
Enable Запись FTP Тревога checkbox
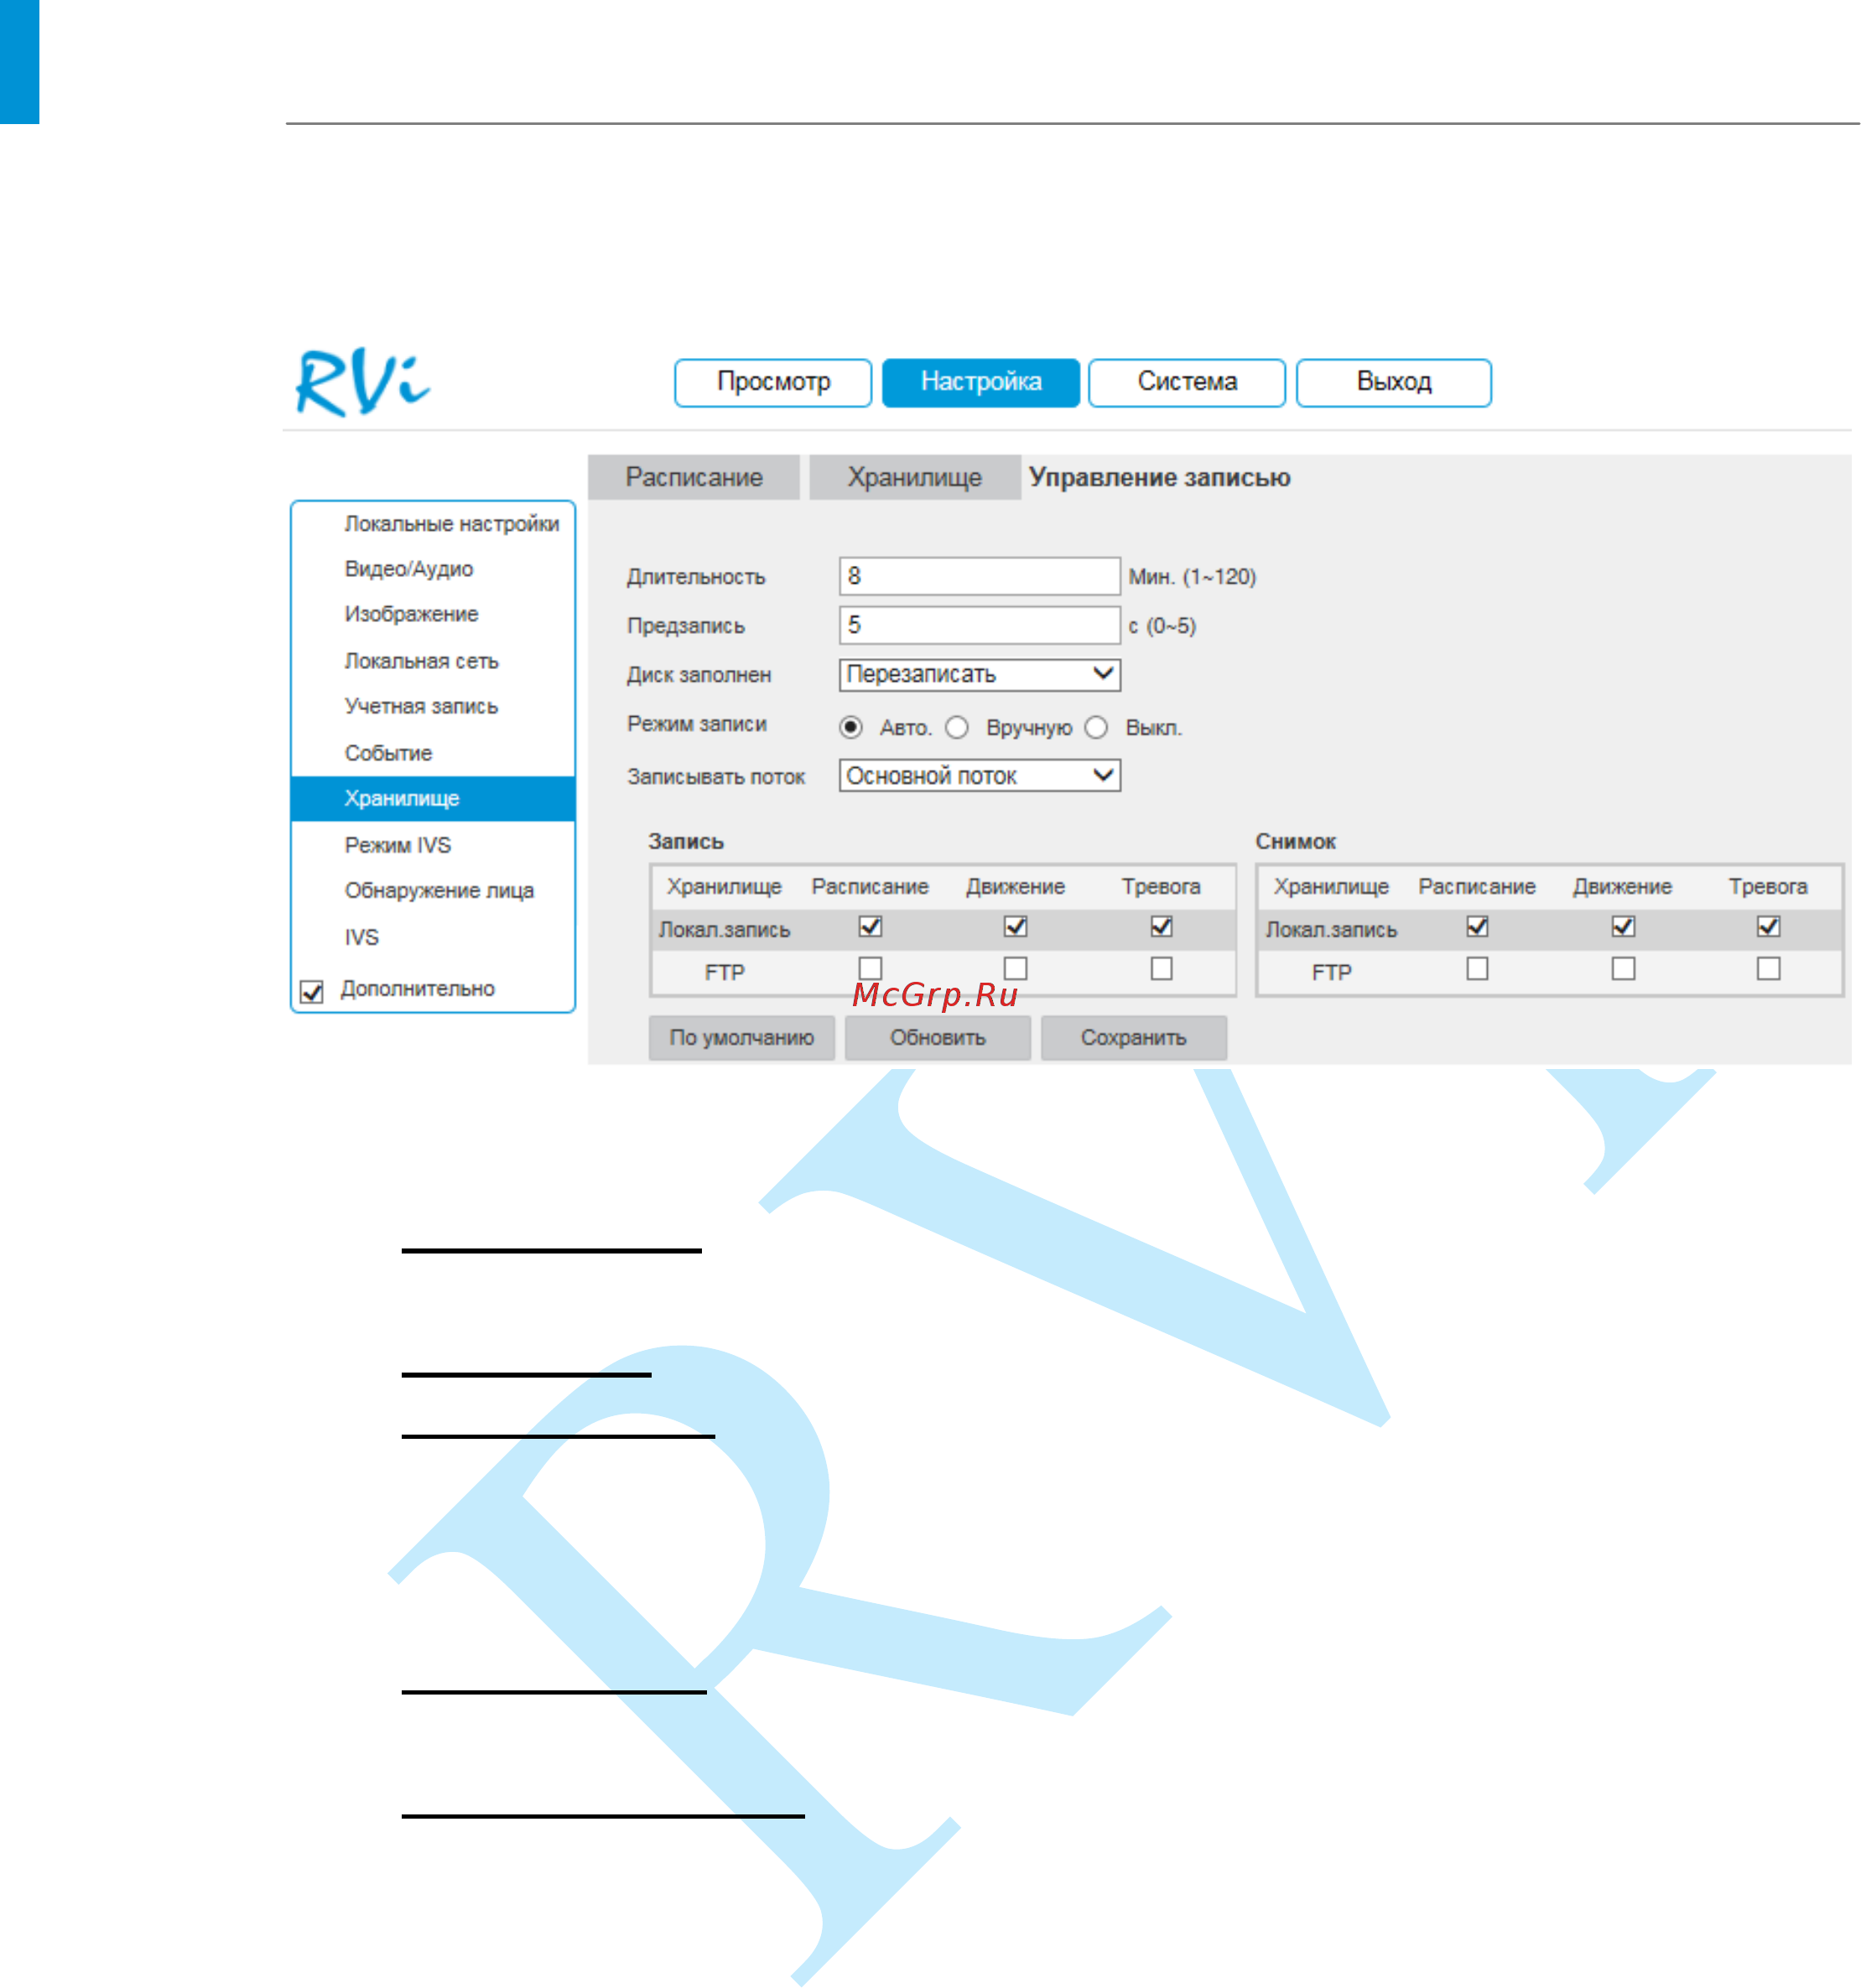click(1161, 968)
